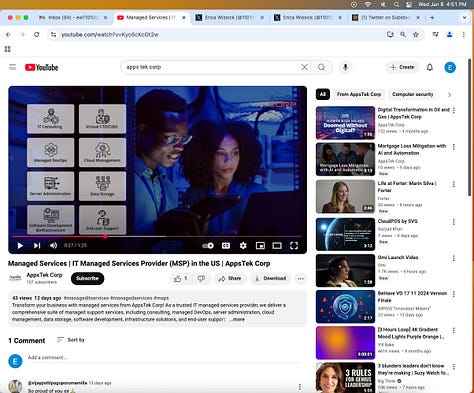Clear the search box with X
The height and width of the screenshot is (393, 474).
tap(304, 67)
